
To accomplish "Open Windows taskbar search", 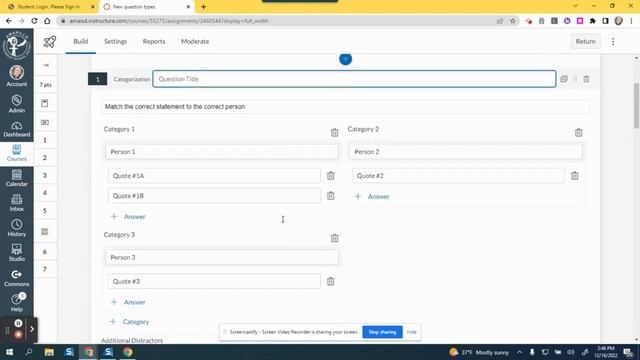I will point(29,352).
